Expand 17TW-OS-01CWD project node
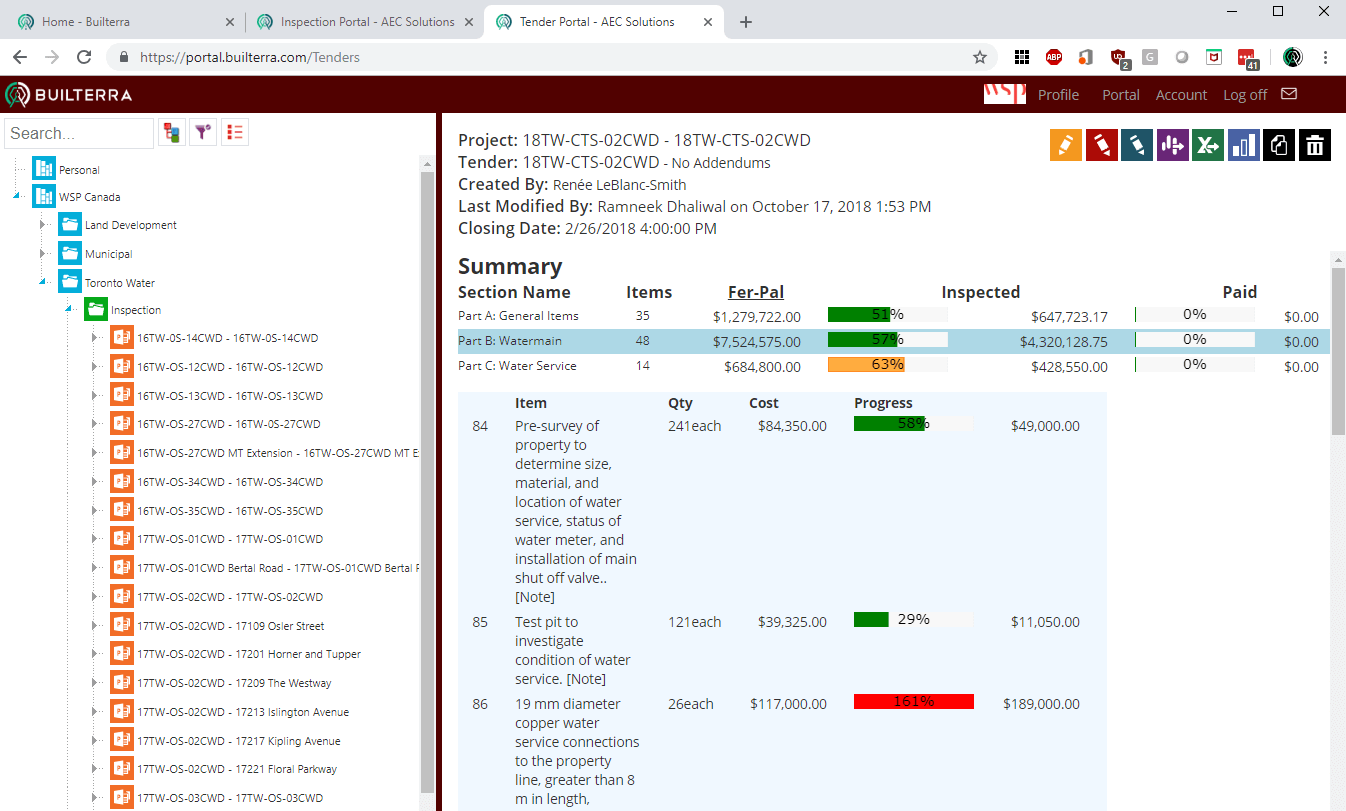 coord(95,539)
